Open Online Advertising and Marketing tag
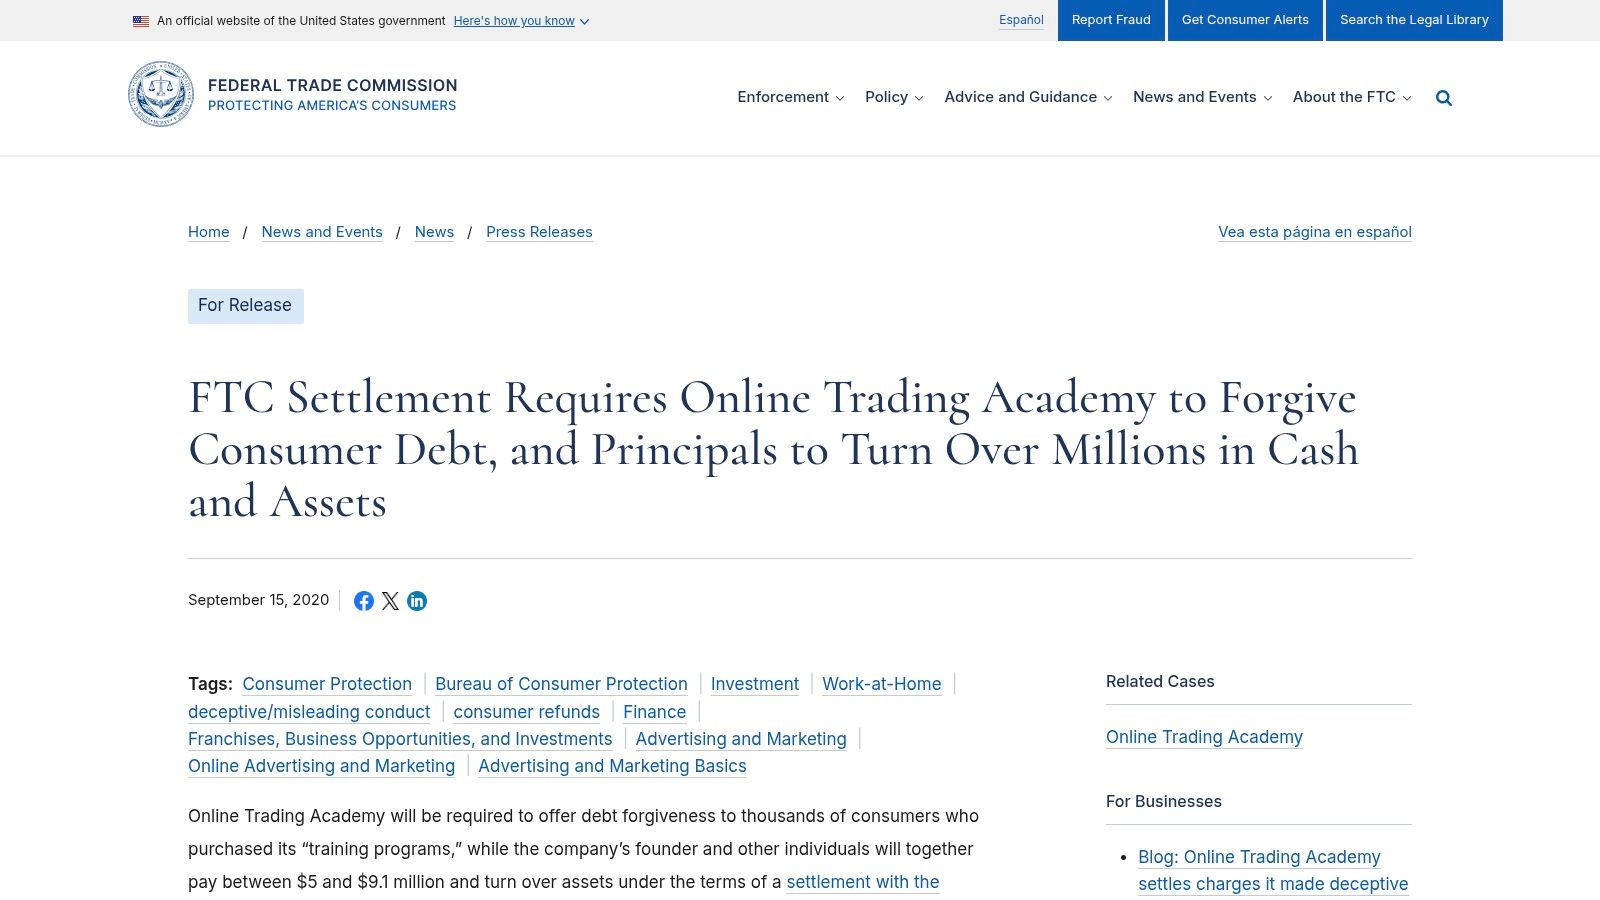This screenshot has width=1600, height=900. pos(321,766)
